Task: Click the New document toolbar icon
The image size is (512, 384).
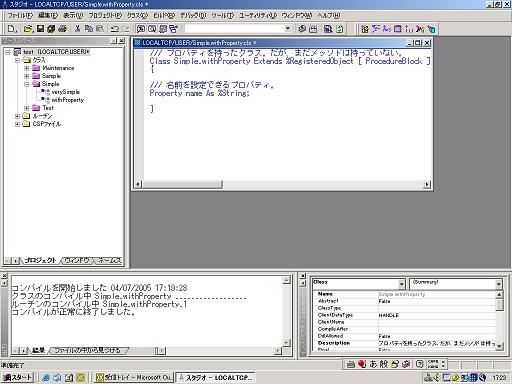Action: 12,29
